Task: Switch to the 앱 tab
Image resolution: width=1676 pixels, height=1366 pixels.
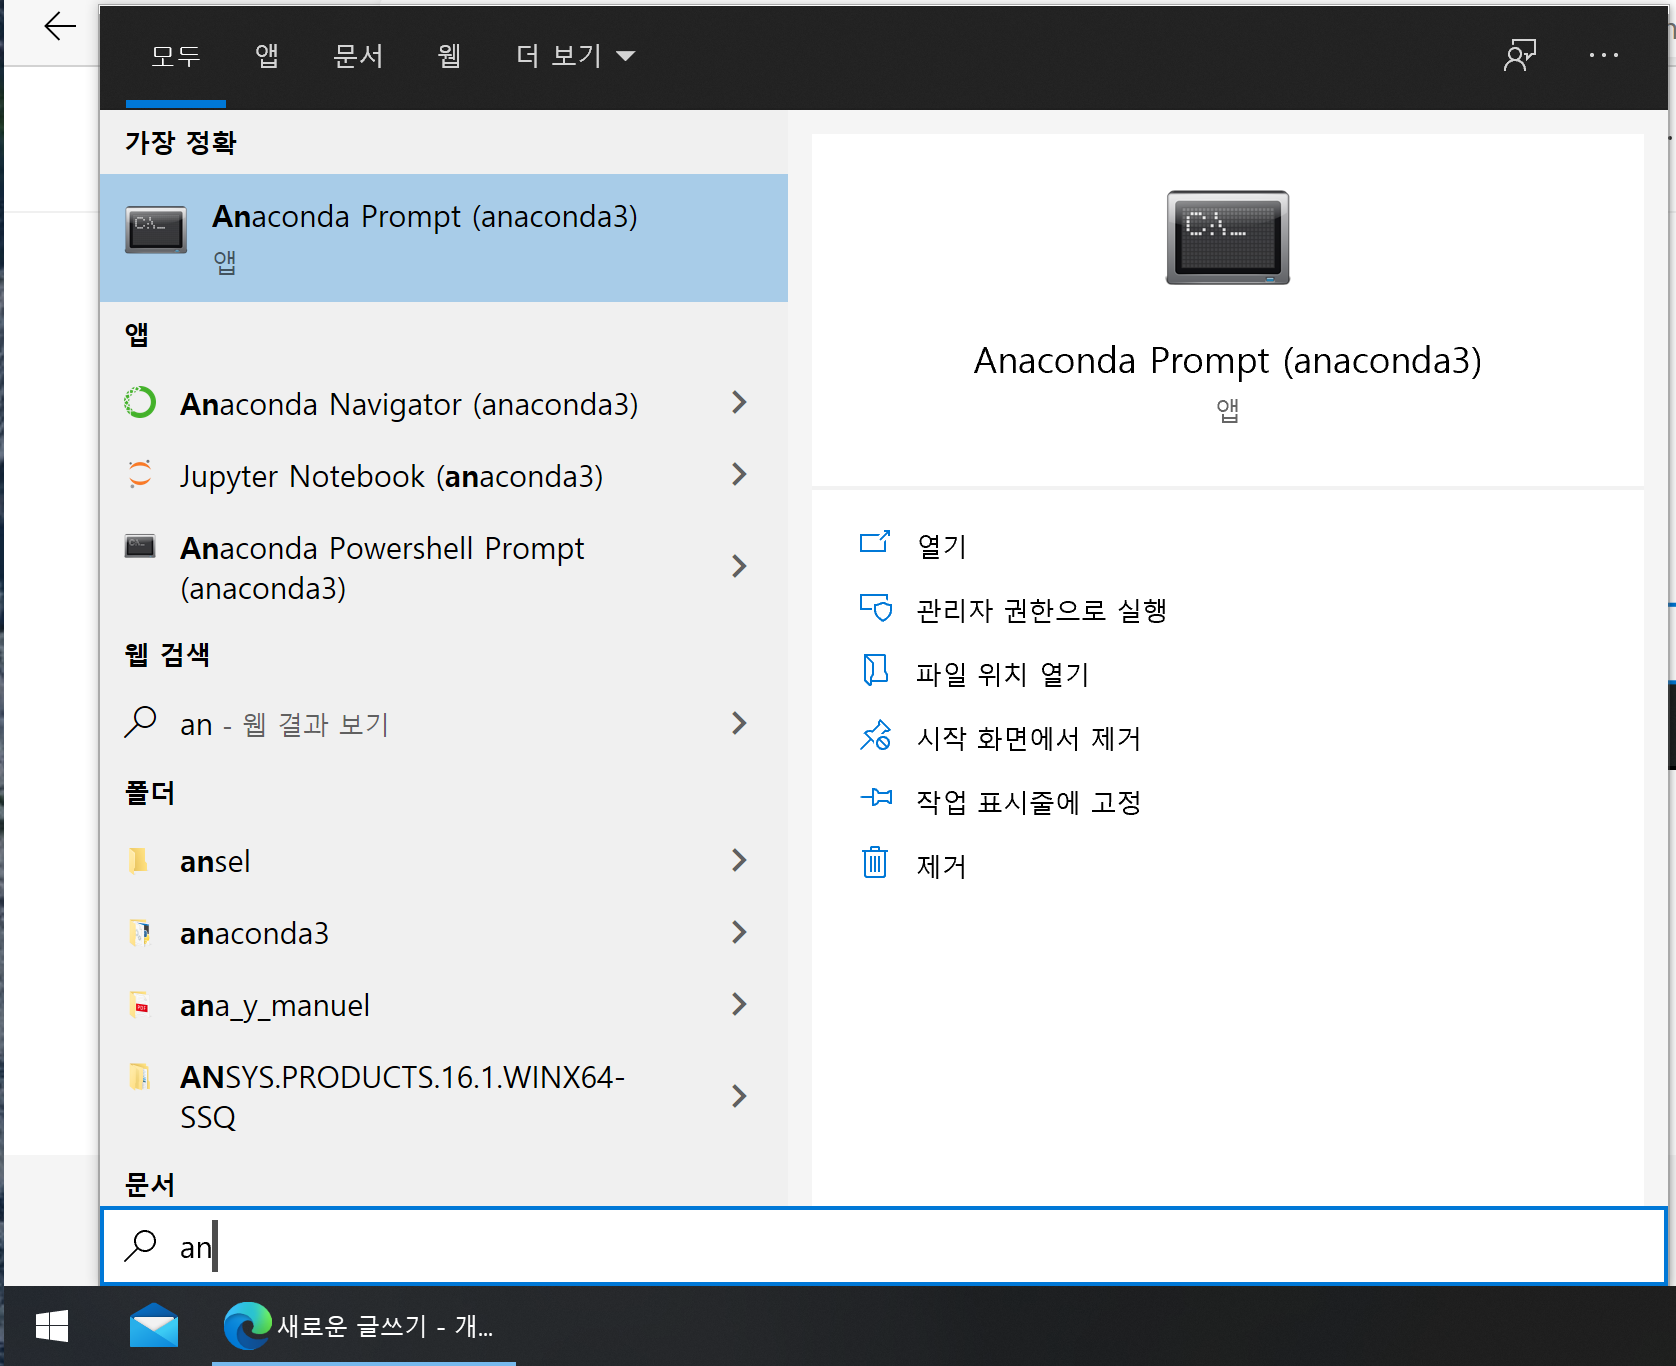Action: (267, 55)
